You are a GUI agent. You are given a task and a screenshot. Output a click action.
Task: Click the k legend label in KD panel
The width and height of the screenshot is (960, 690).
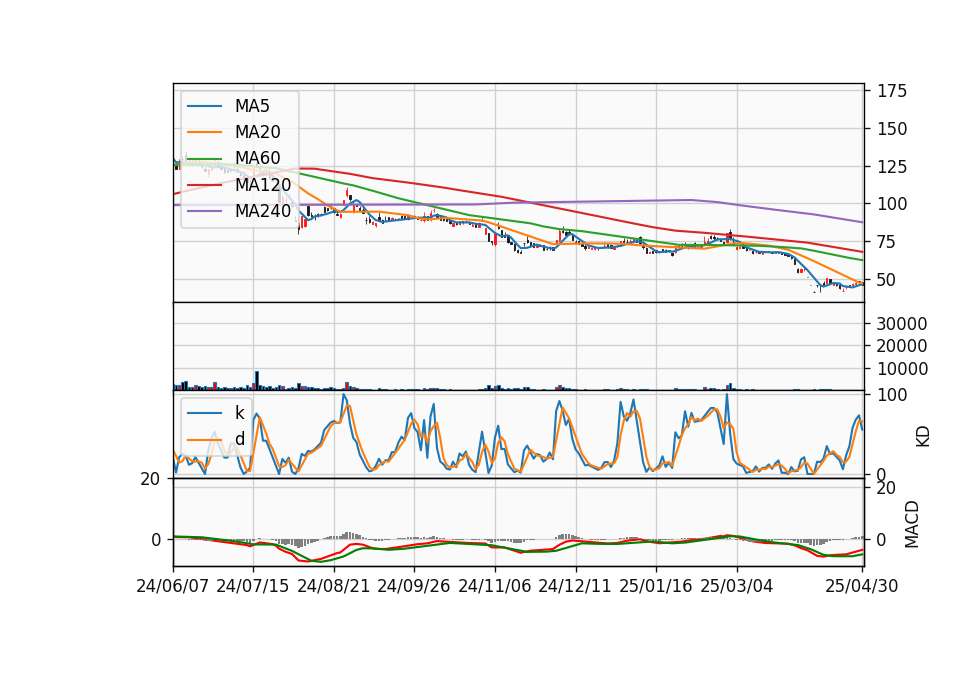[x=239, y=413]
